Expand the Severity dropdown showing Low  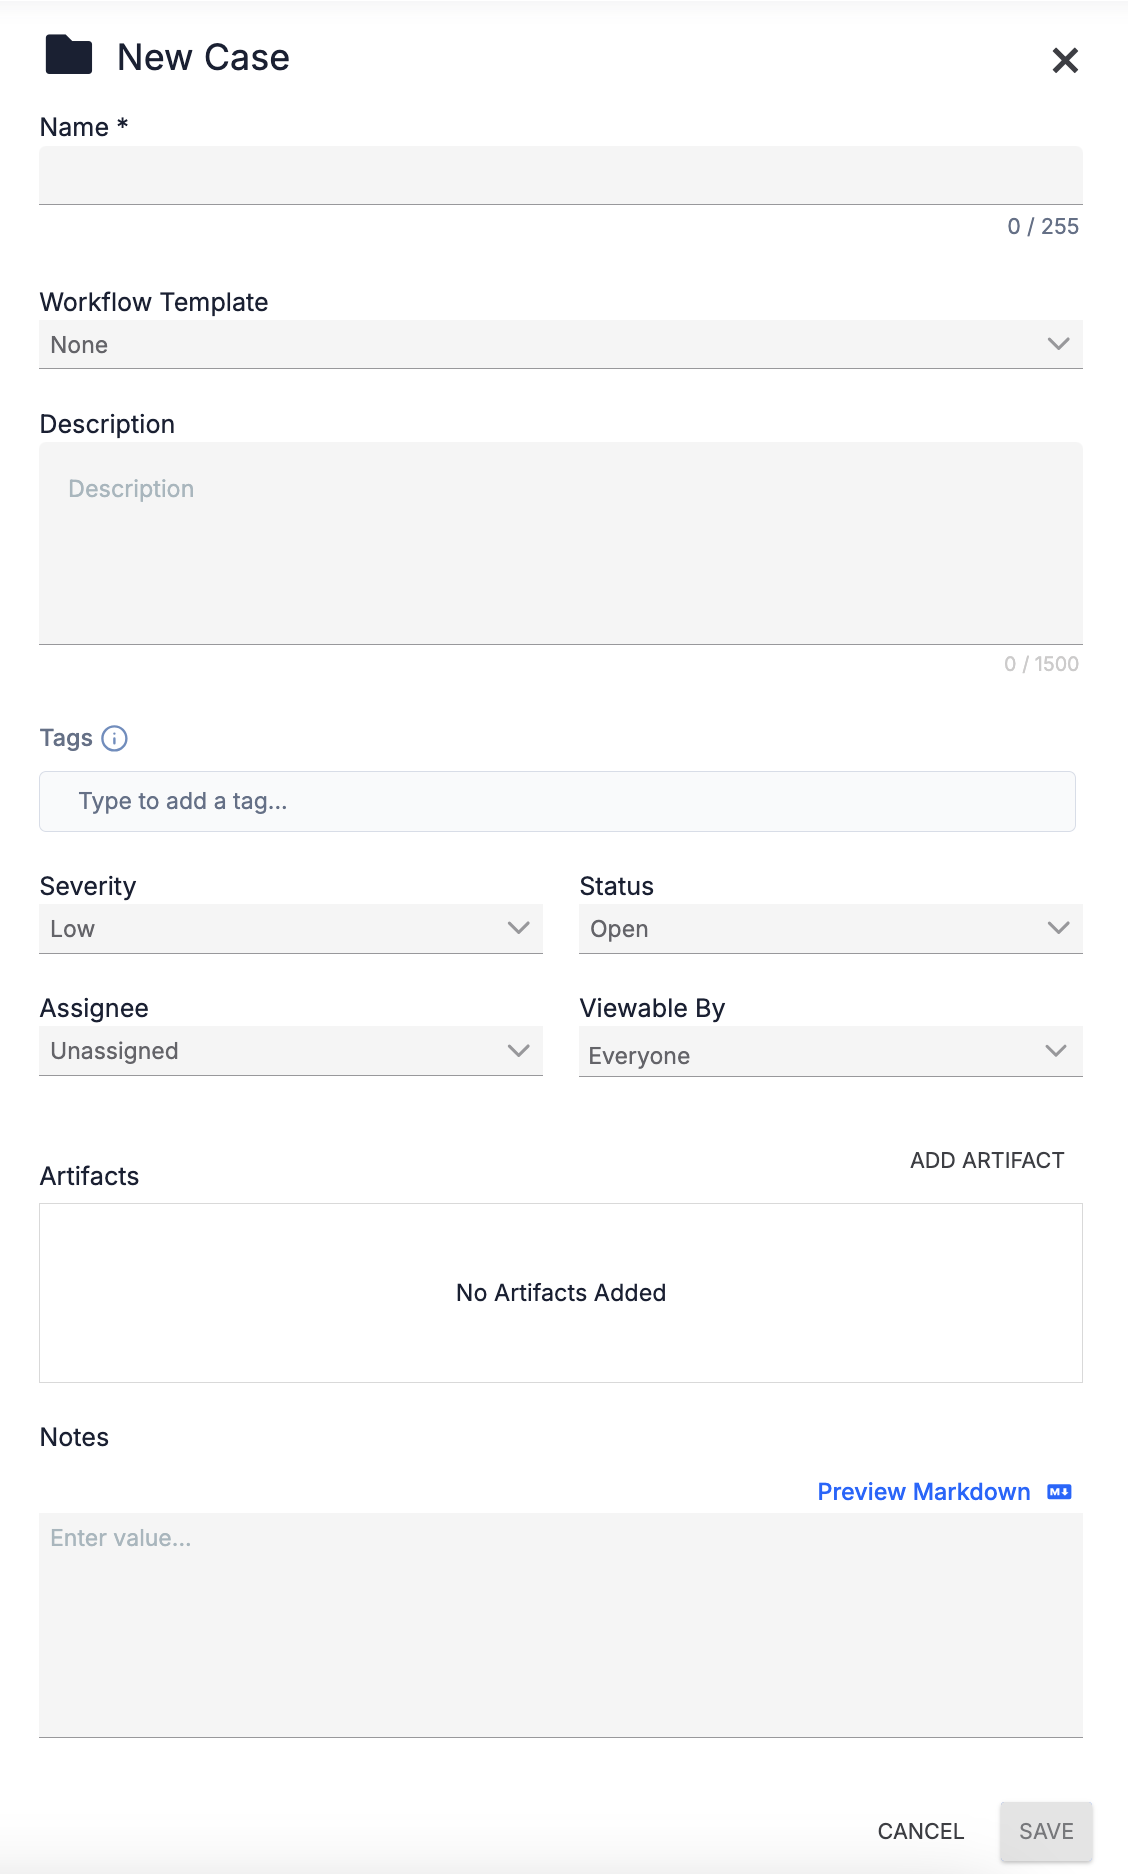coord(290,928)
